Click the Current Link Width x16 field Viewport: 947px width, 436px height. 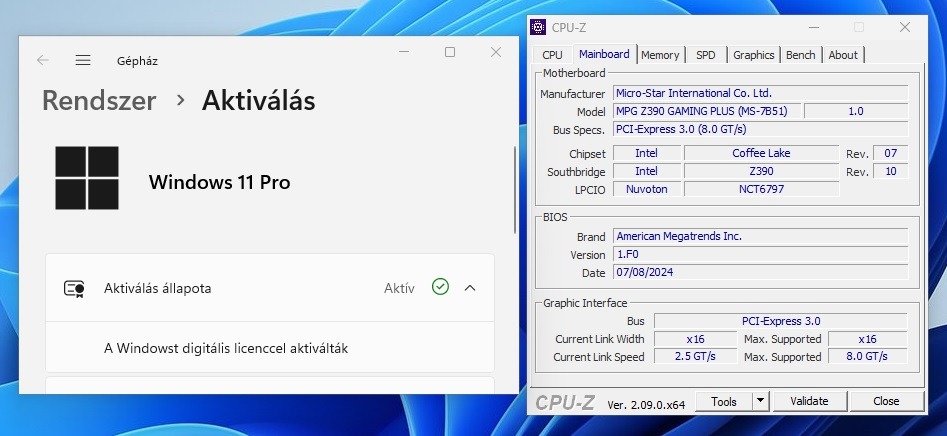695,339
